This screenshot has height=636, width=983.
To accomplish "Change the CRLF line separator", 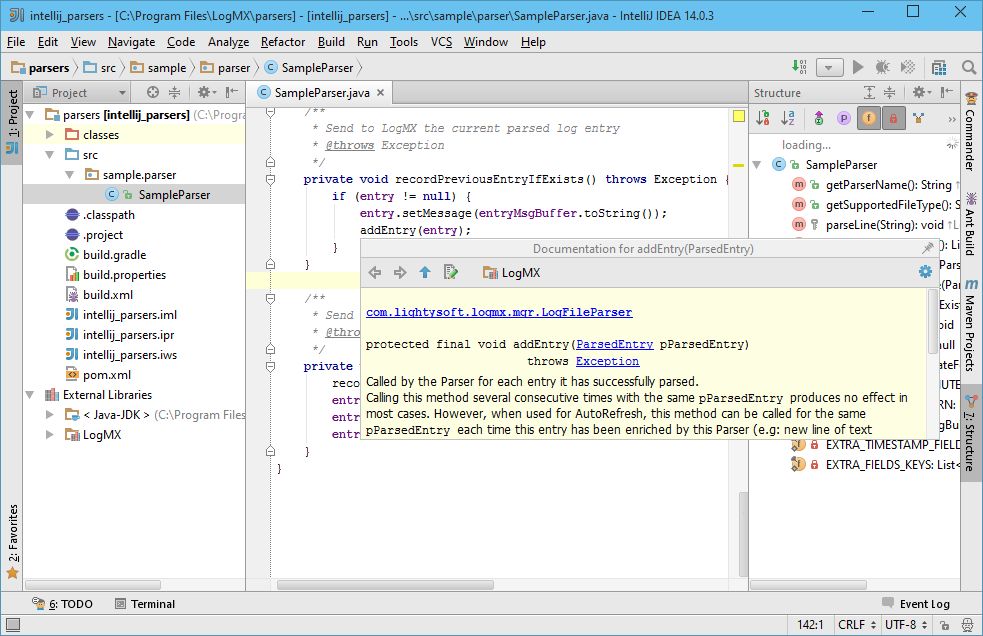I will [856, 625].
